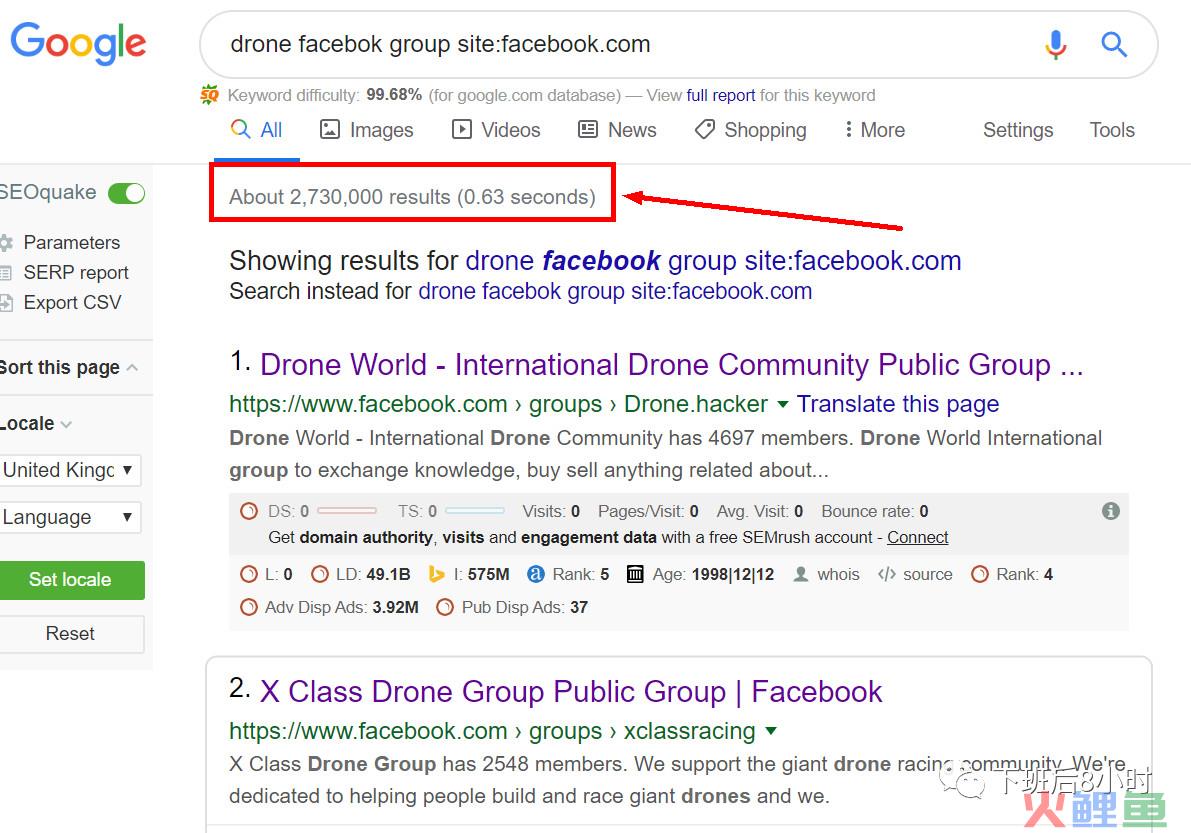Expand the Locale section chevron
Image resolution: width=1191 pixels, height=833 pixels.
tap(66, 424)
